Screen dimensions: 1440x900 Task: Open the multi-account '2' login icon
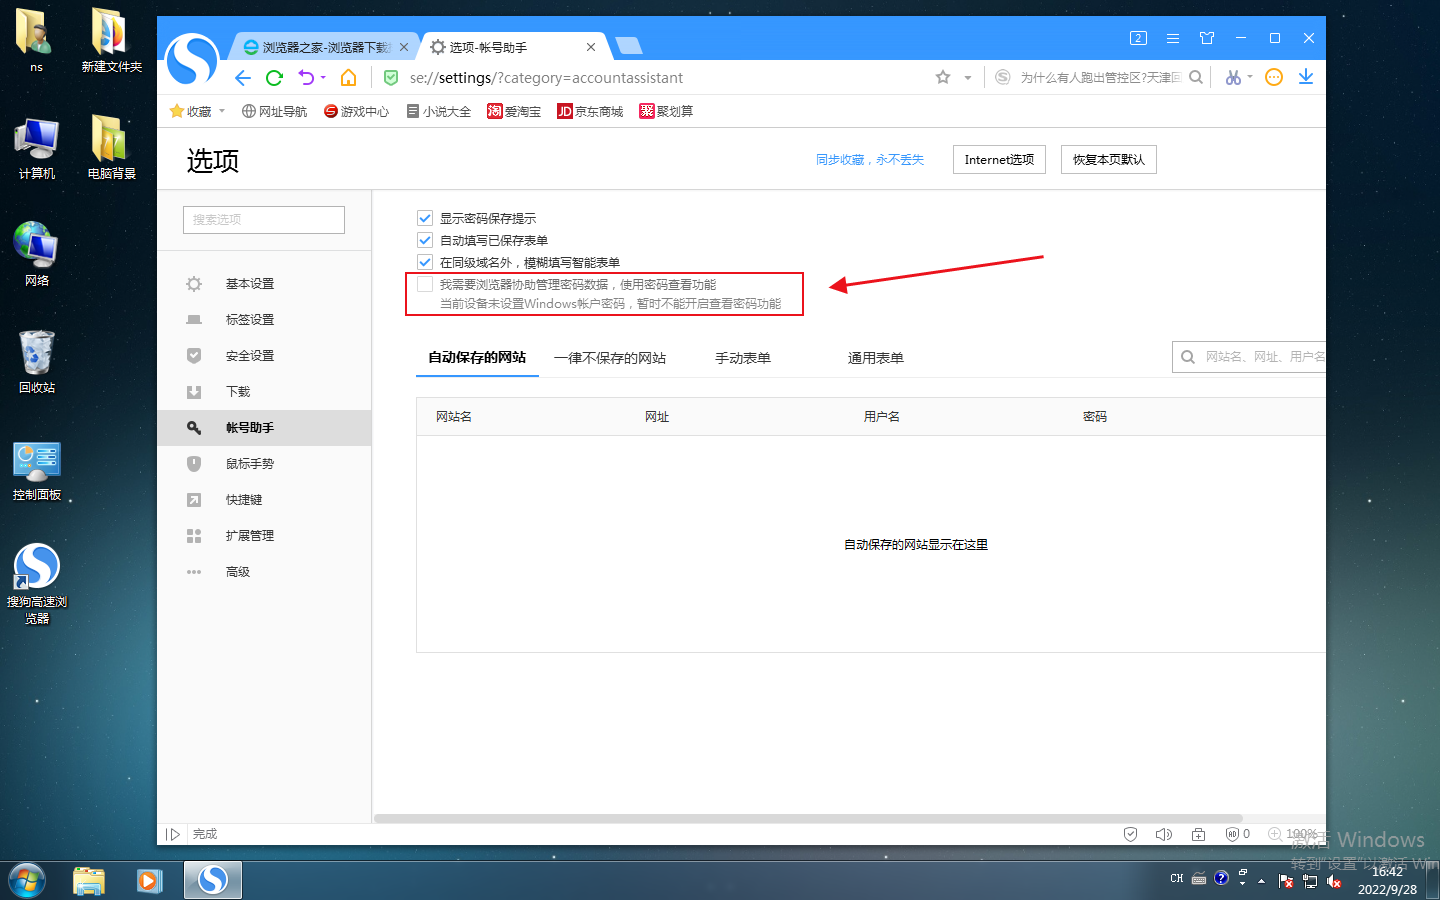[1138, 38]
